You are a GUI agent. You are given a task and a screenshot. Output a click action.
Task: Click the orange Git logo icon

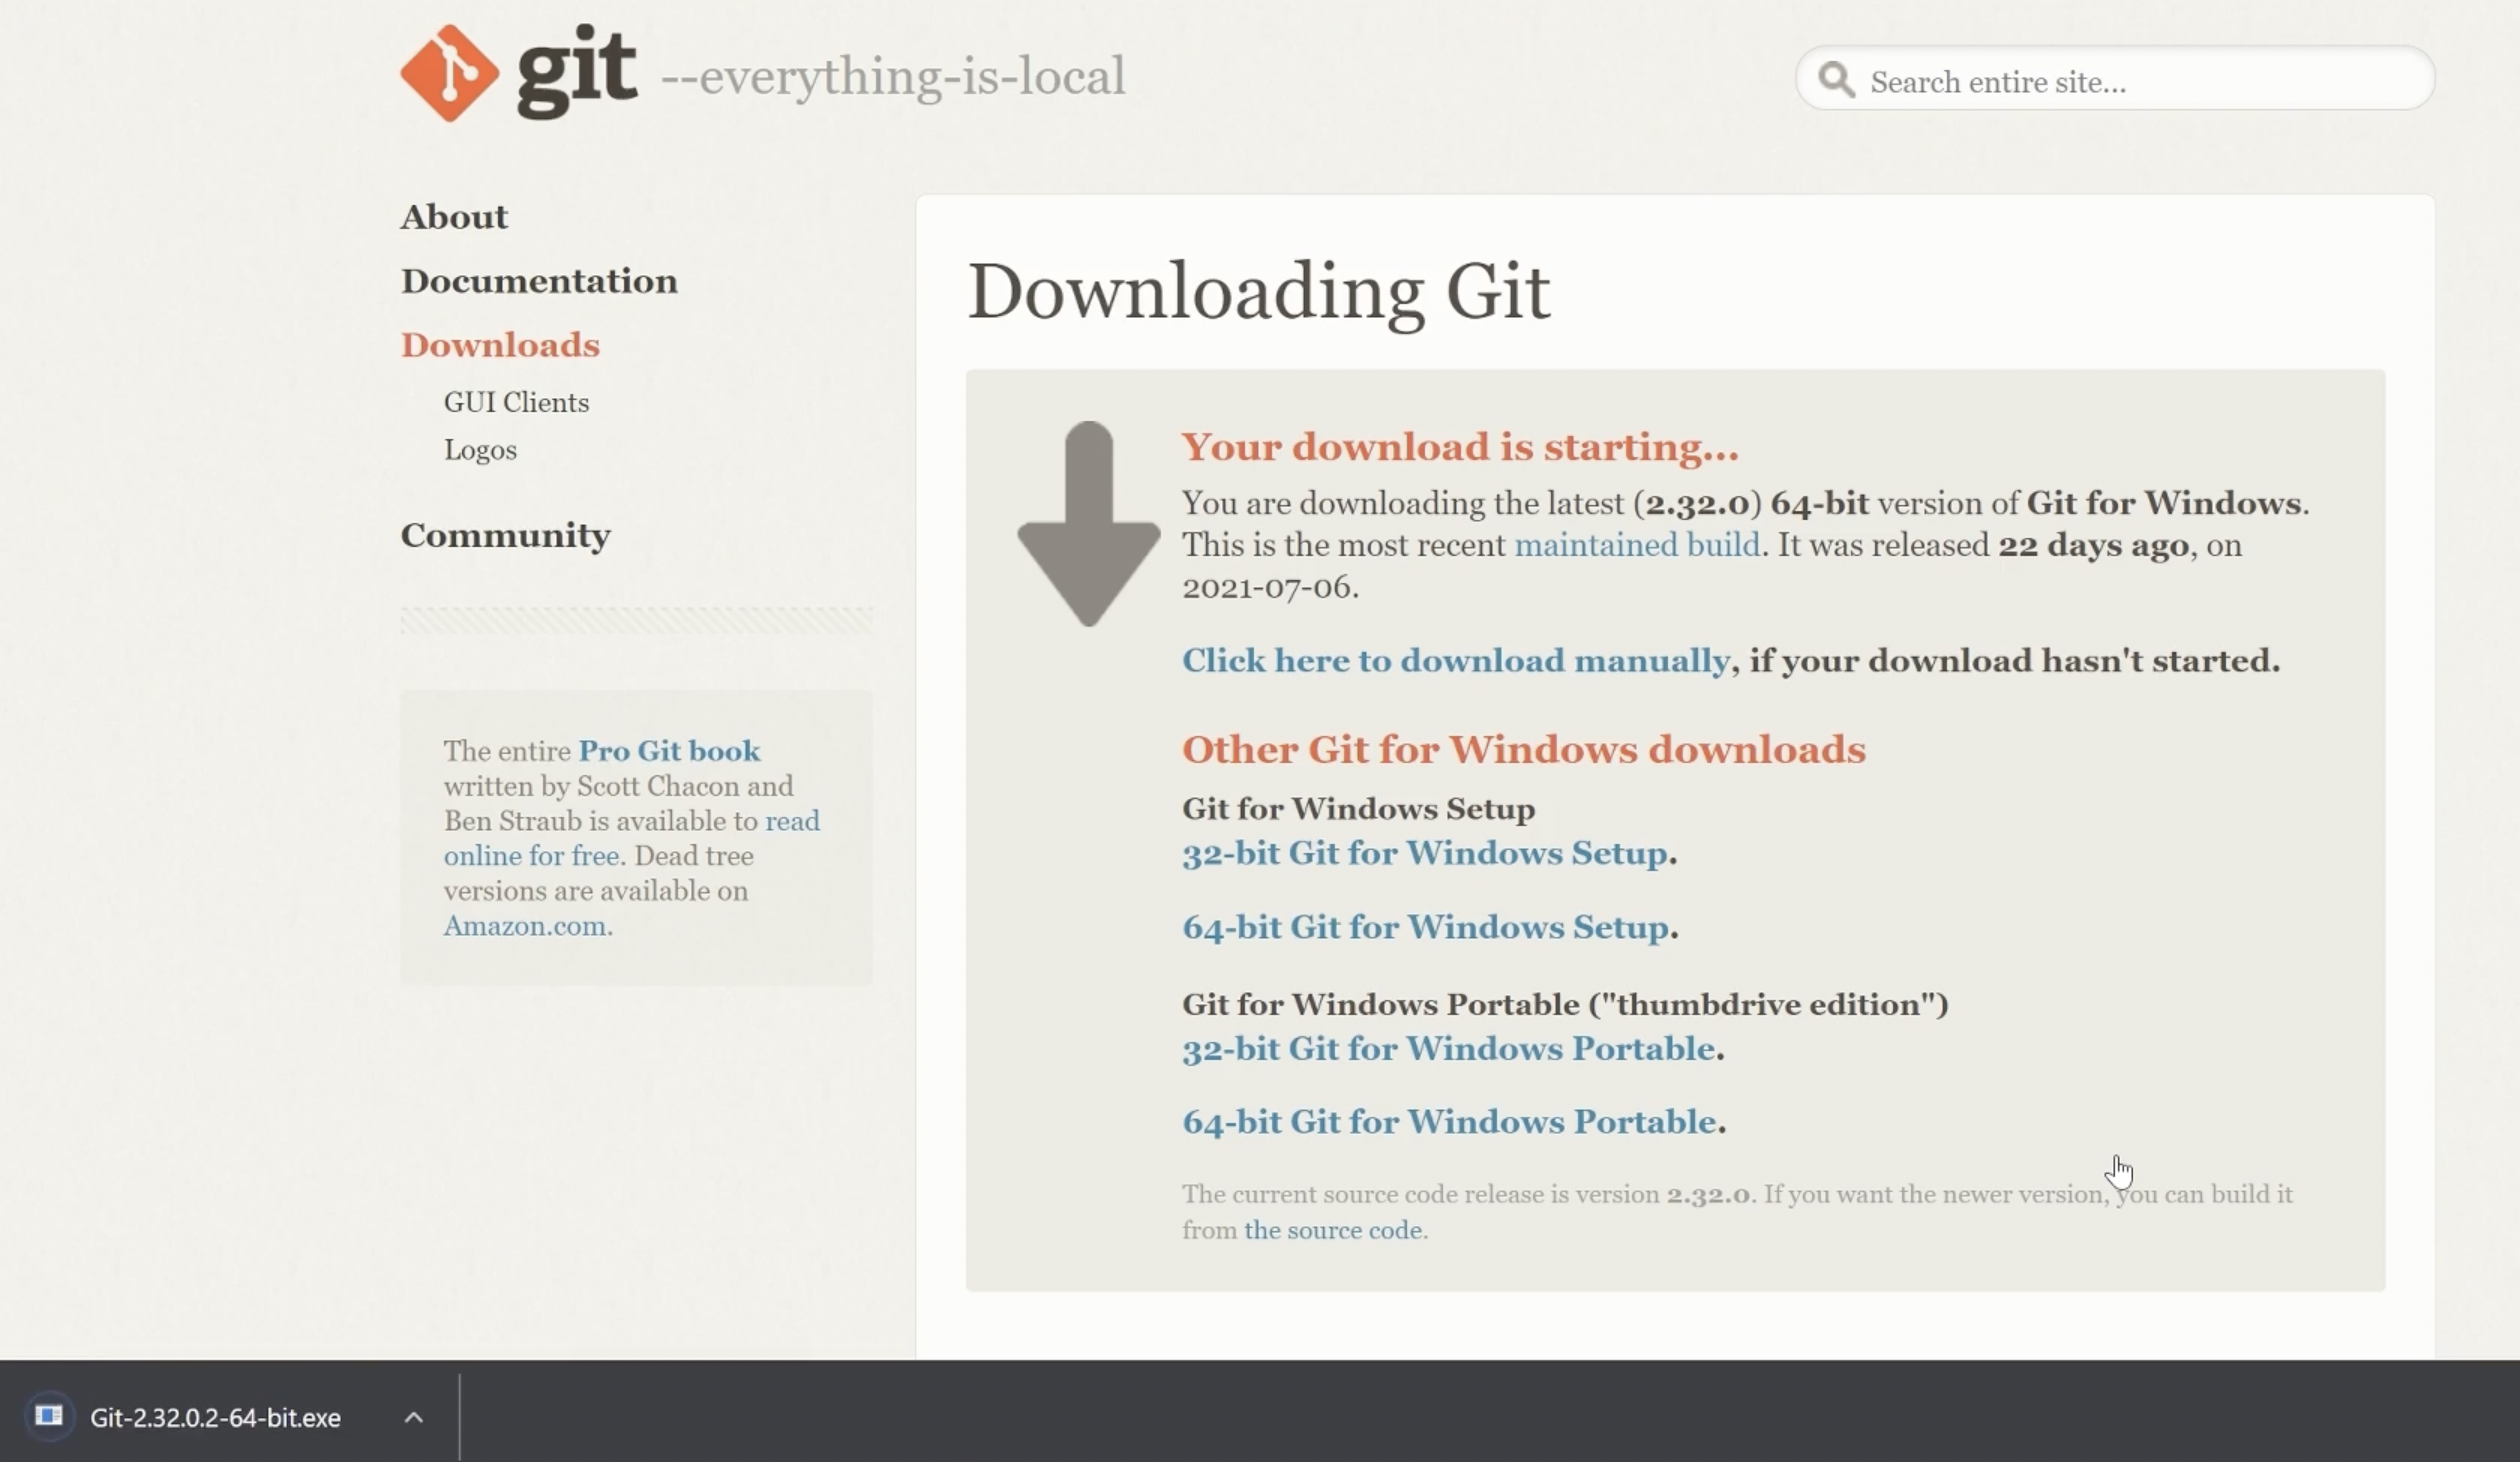449,74
